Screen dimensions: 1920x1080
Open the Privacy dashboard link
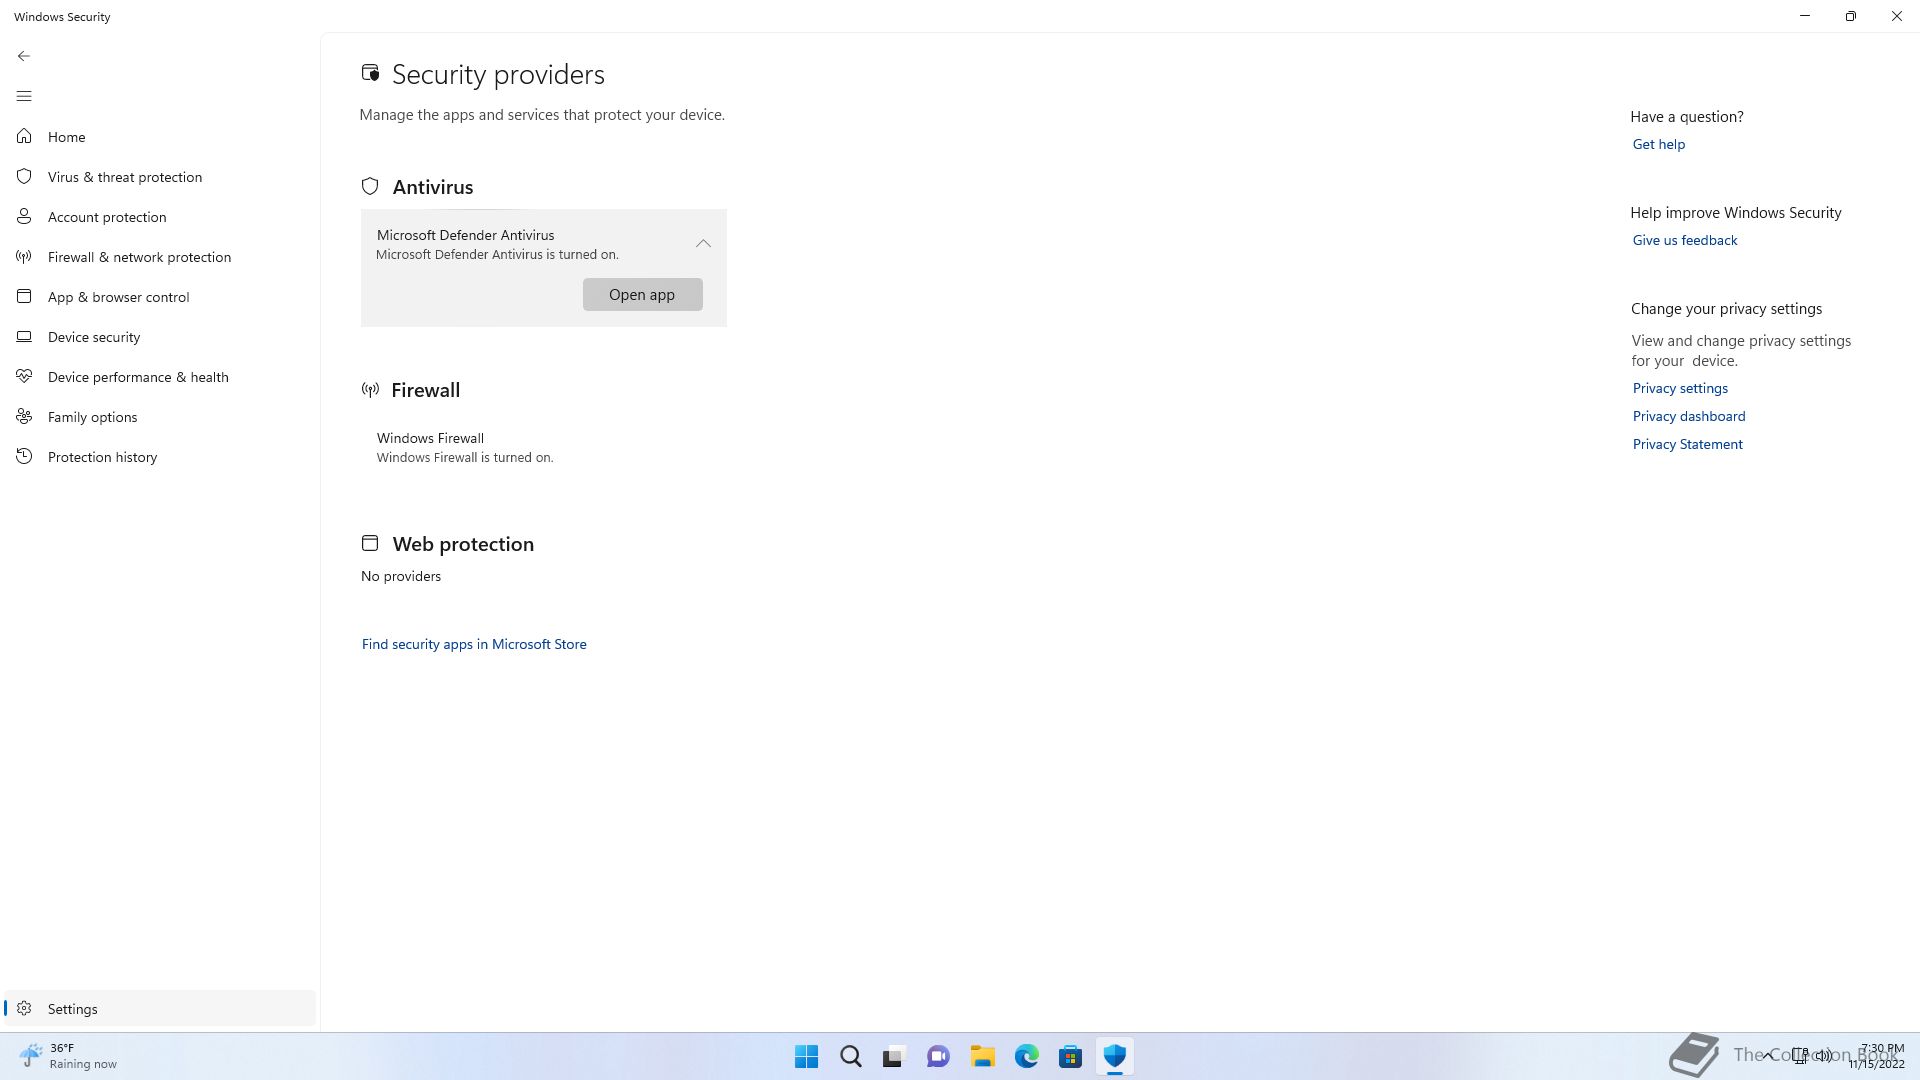pyautogui.click(x=1688, y=416)
